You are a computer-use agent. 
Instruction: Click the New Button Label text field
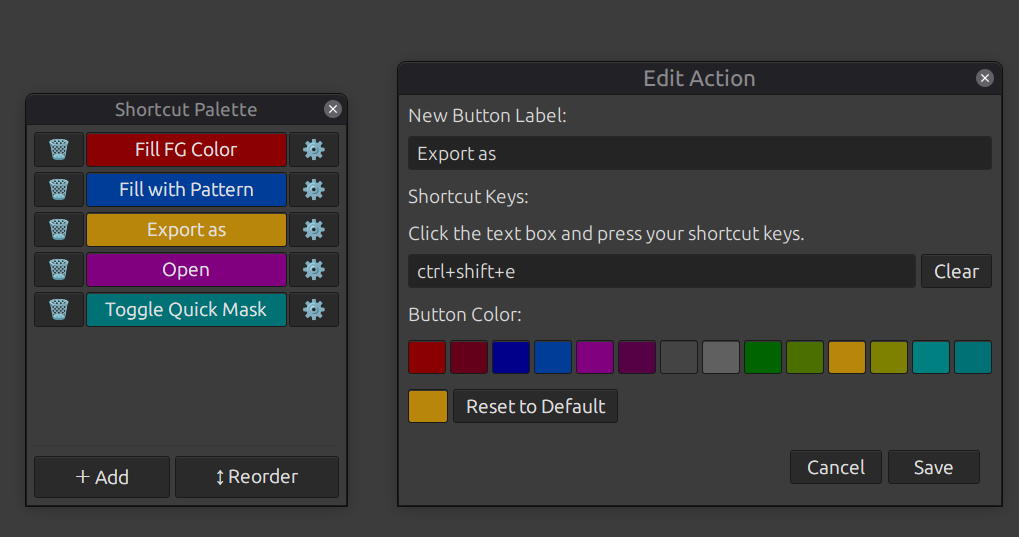click(x=699, y=154)
